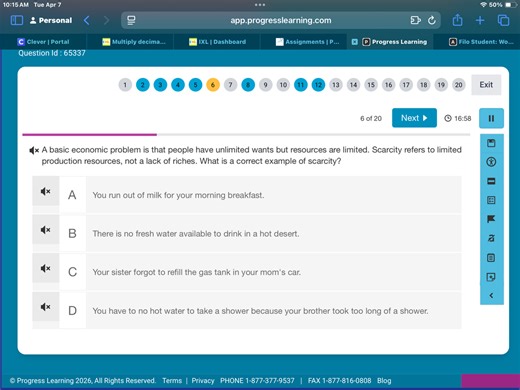Reload the page with the refresh icon

pyautogui.click(x=432, y=20)
